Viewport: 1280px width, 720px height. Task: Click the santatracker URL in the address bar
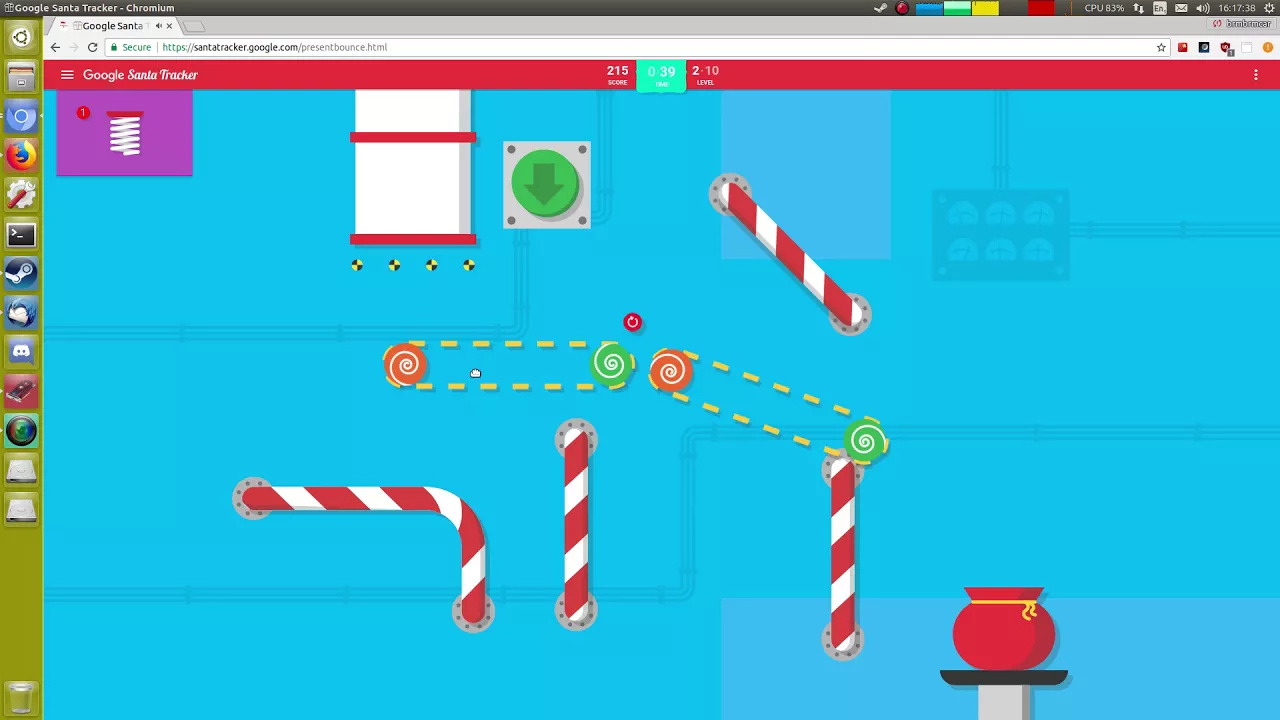[274, 47]
